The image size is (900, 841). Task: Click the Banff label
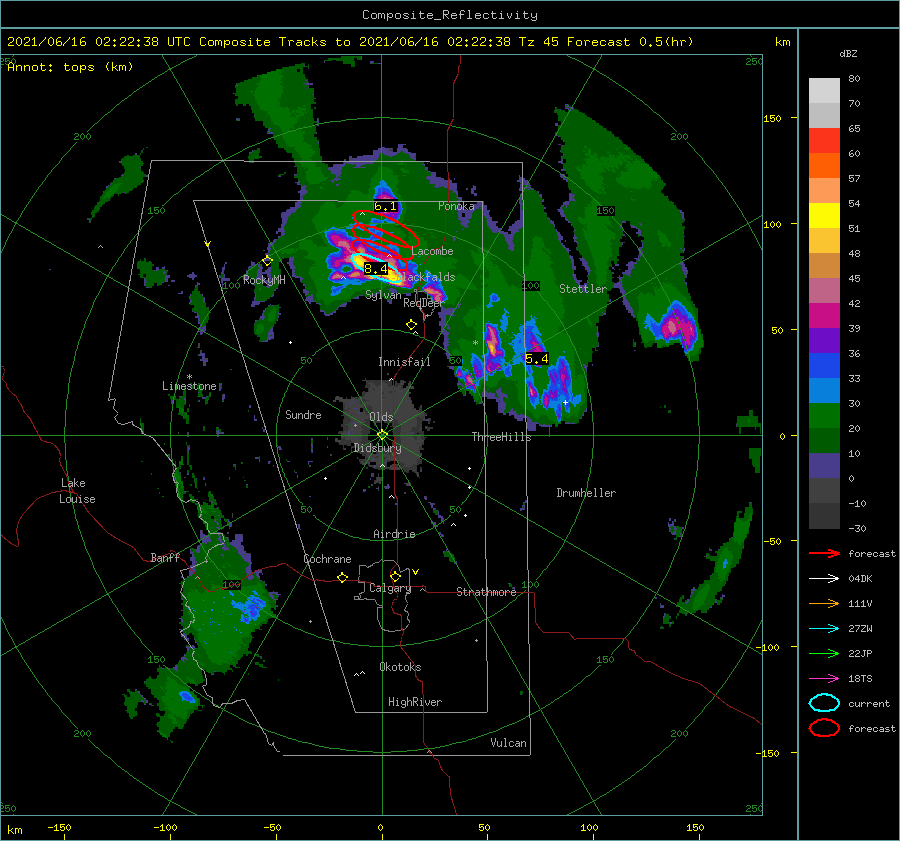click(165, 557)
